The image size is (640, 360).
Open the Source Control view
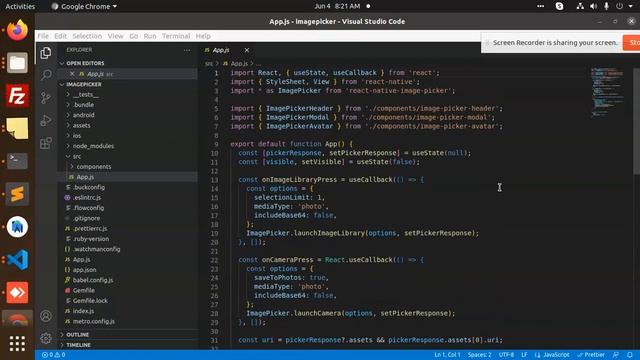point(46,98)
